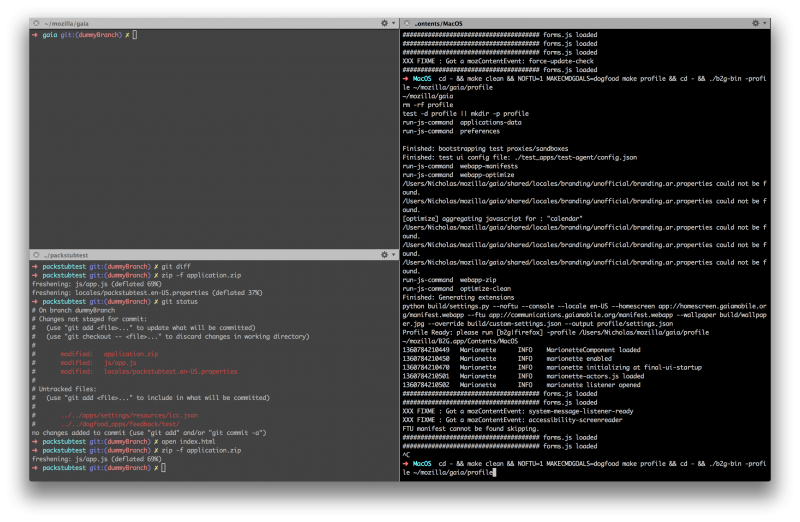Image resolution: width=800 pixels, height=522 pixels.
Task: Click the cursor on the last packstubtest prompt
Action: point(163,467)
